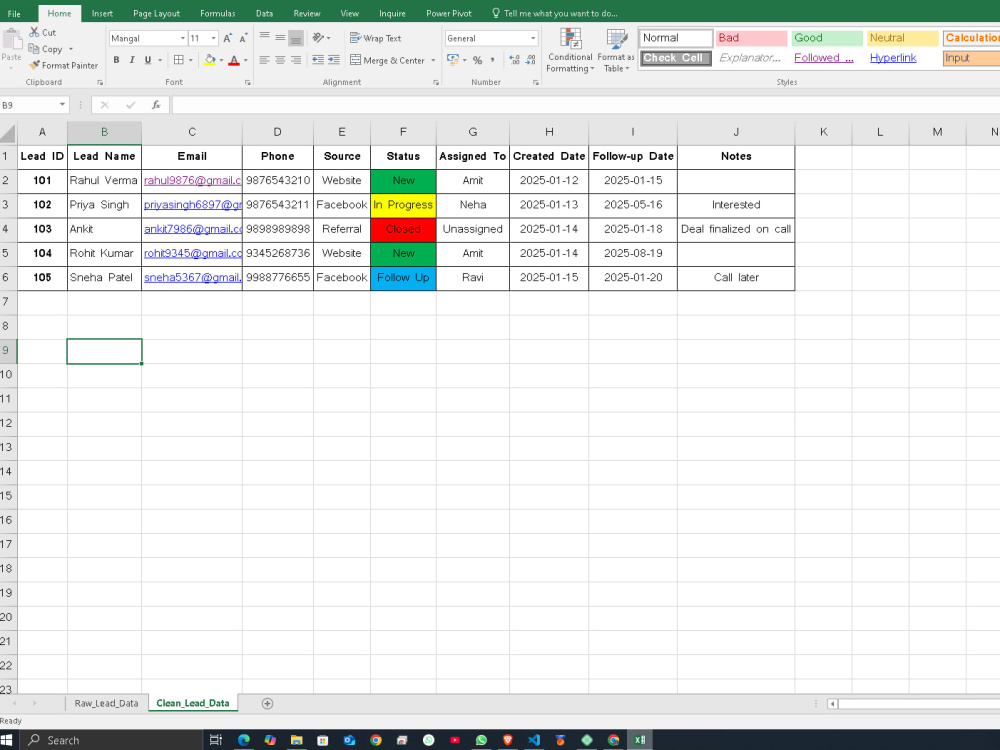The height and width of the screenshot is (750, 1000).
Task: Toggle Underline formatting
Action: tap(148, 60)
